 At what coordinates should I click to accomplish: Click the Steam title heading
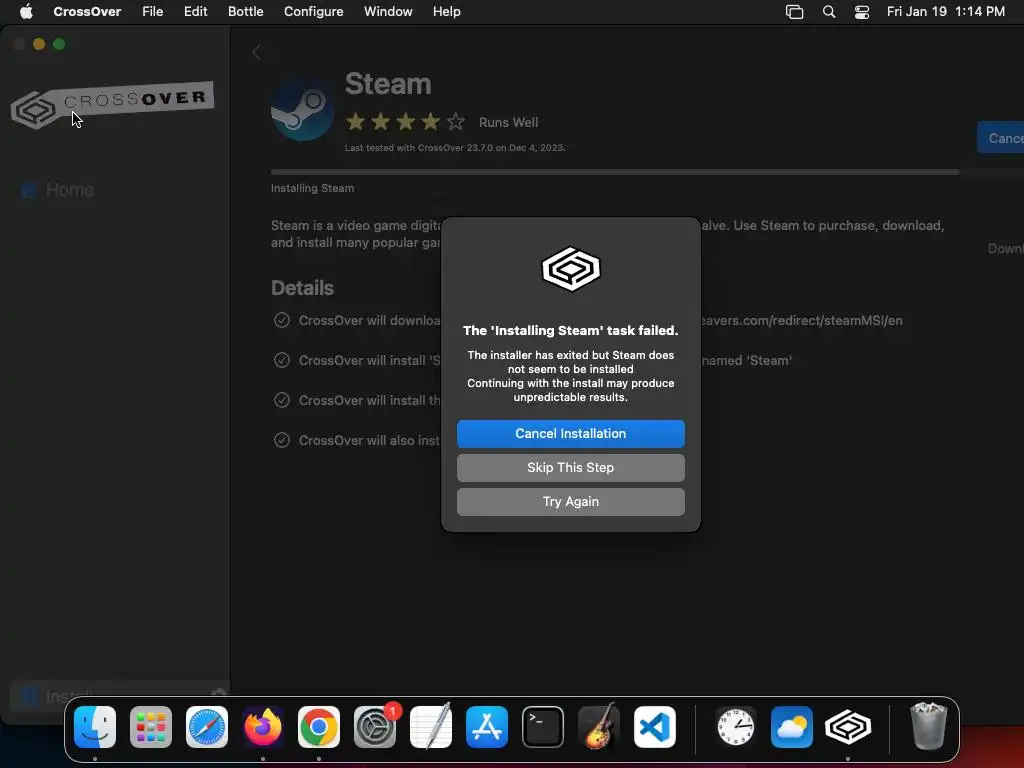[388, 84]
